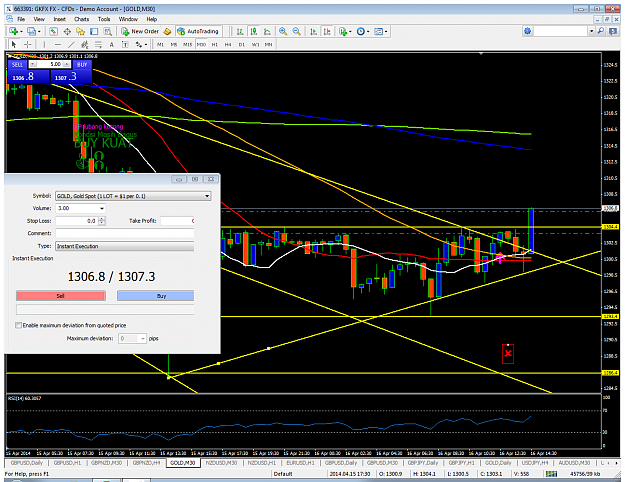Increase one-click trading volume arrow

[67, 65]
